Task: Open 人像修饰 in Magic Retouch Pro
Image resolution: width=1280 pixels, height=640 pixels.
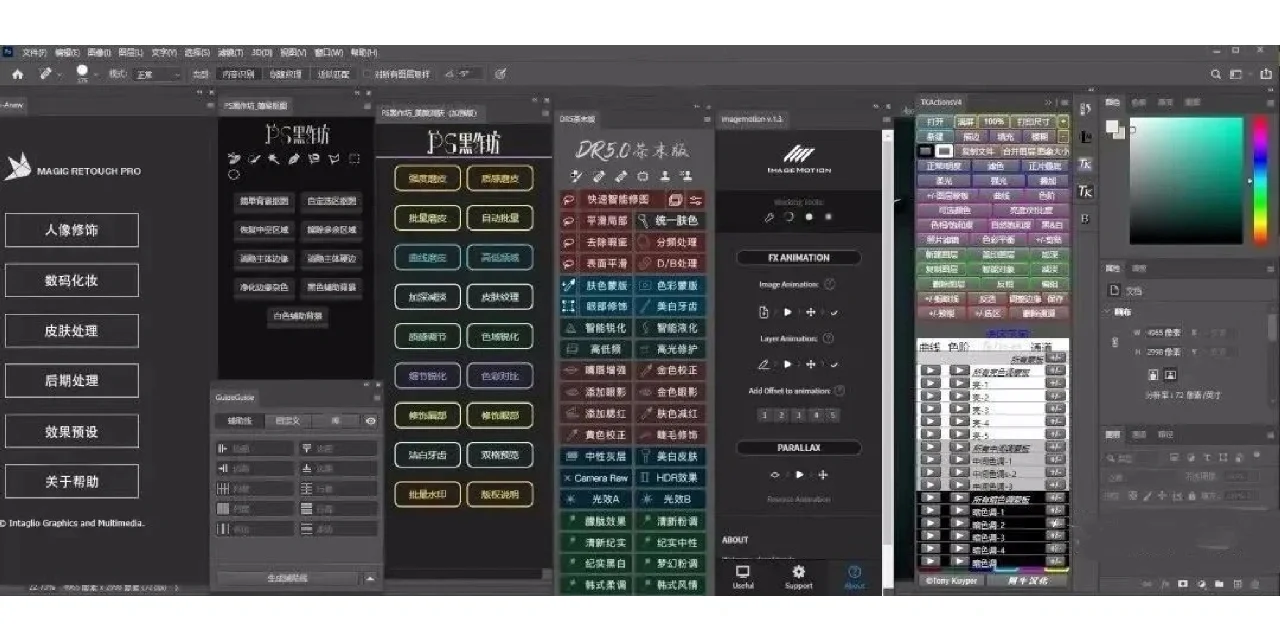Action: [72, 230]
